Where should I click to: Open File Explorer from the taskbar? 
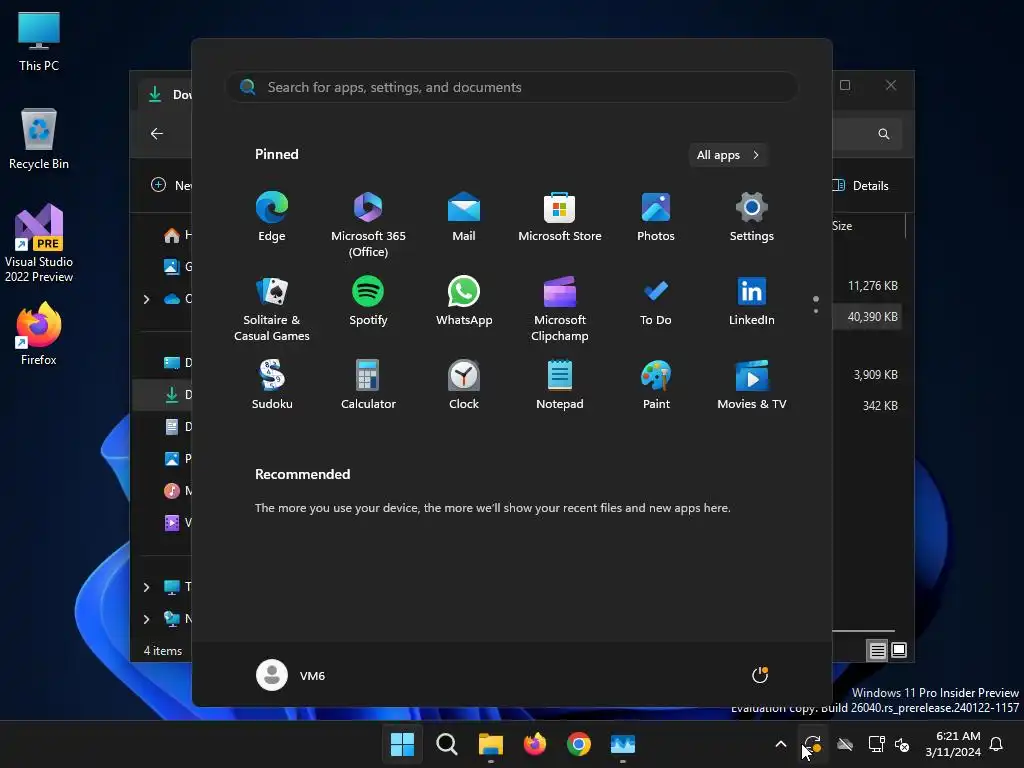490,744
